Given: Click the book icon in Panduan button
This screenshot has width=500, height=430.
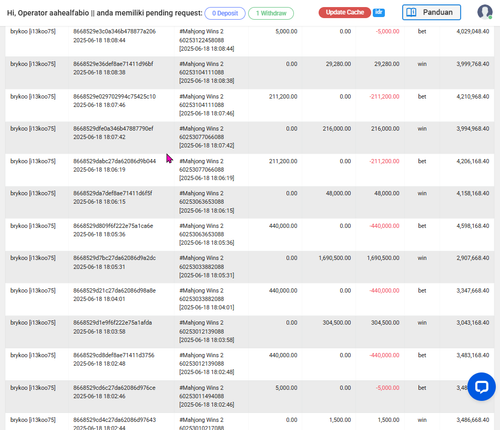Looking at the screenshot, I should [x=411, y=12].
